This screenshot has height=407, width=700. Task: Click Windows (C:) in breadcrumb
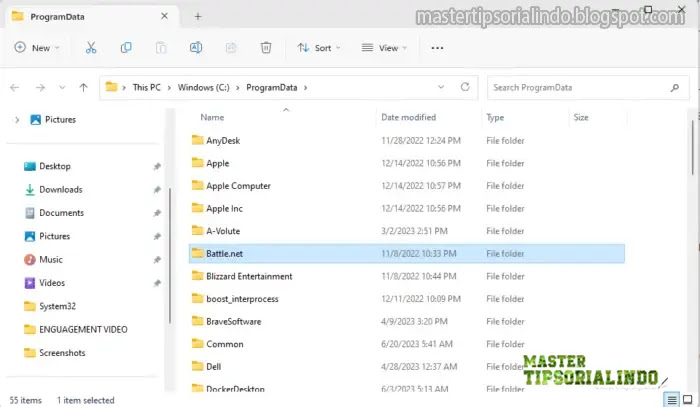coord(204,87)
